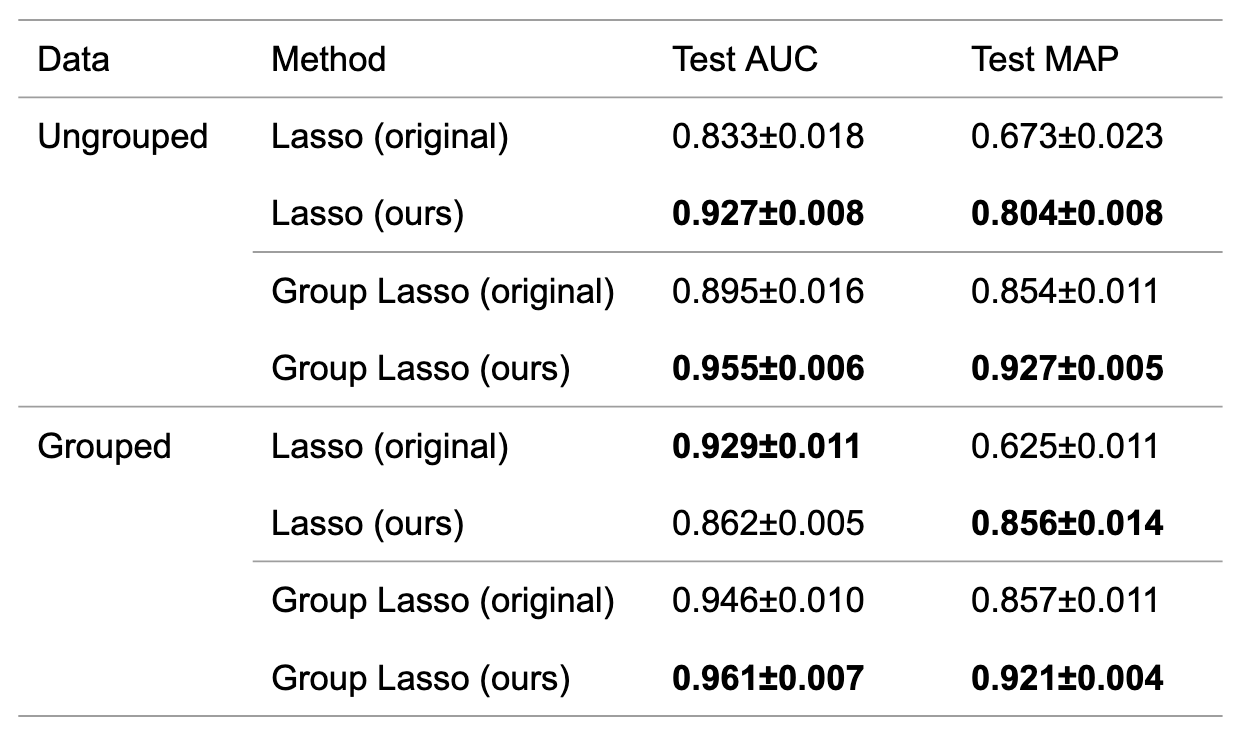Click the 0.854±0.011 MAP cell
The width and height of the screenshot is (1258, 756).
click(x=1065, y=291)
